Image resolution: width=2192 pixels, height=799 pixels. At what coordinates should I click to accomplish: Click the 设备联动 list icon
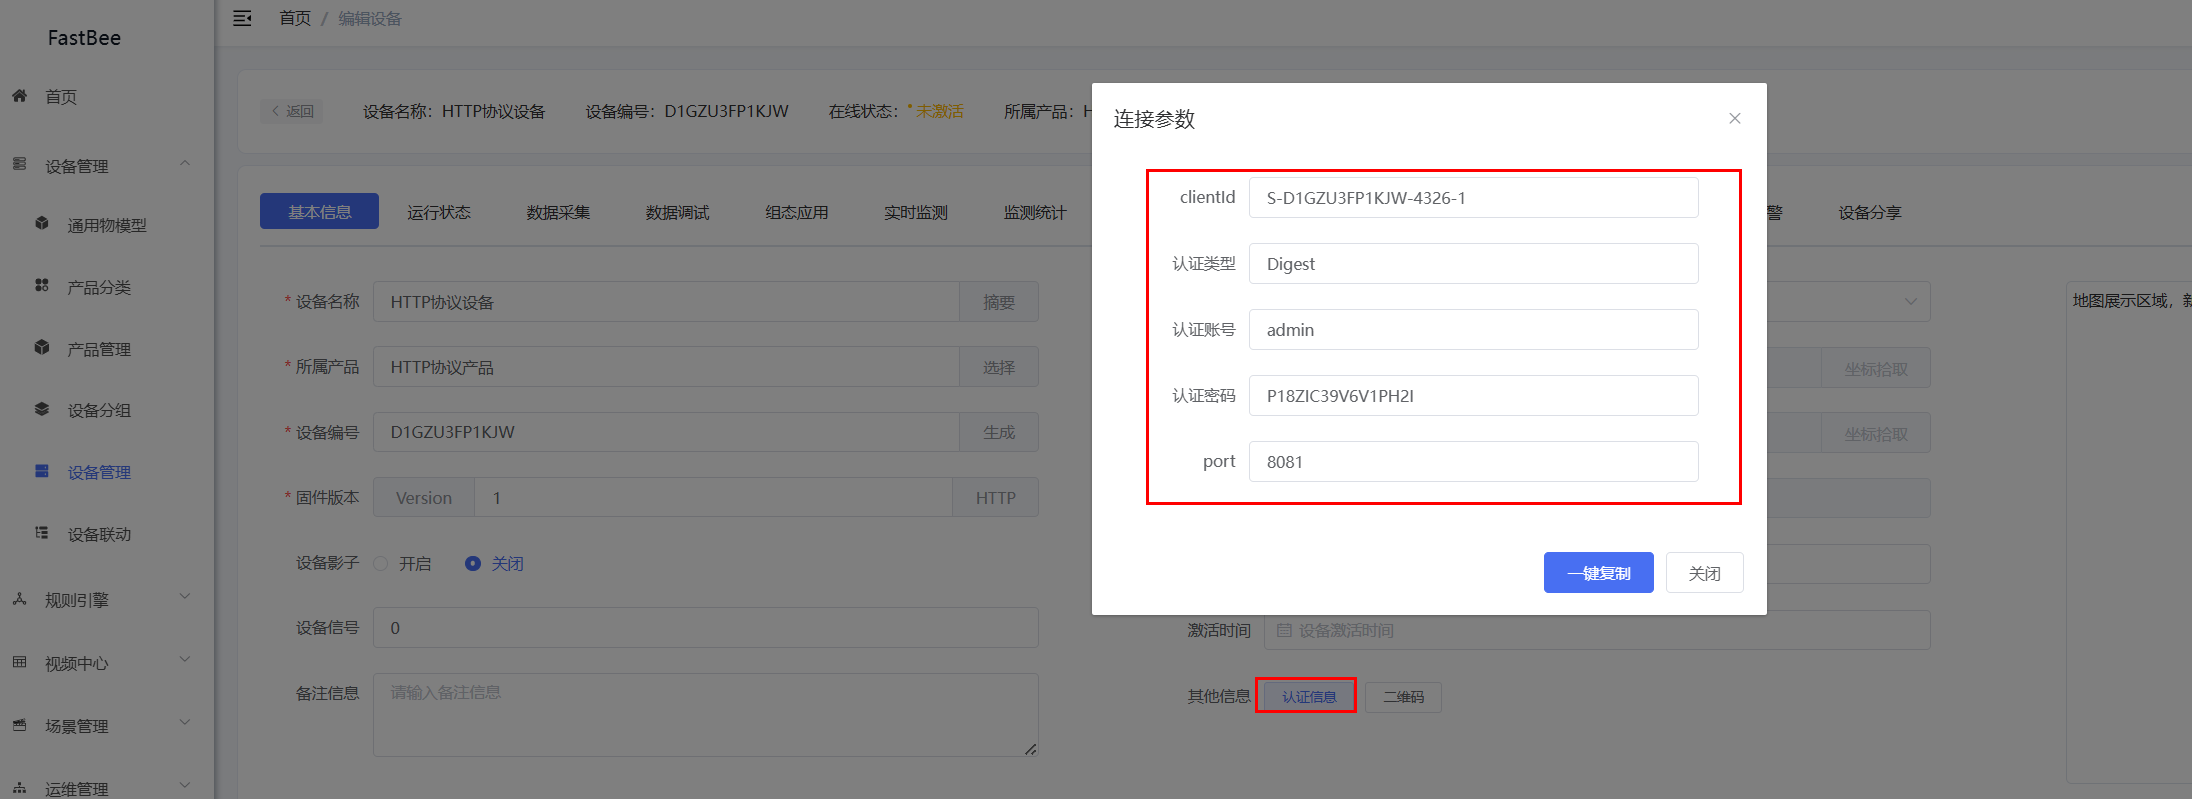point(42,533)
